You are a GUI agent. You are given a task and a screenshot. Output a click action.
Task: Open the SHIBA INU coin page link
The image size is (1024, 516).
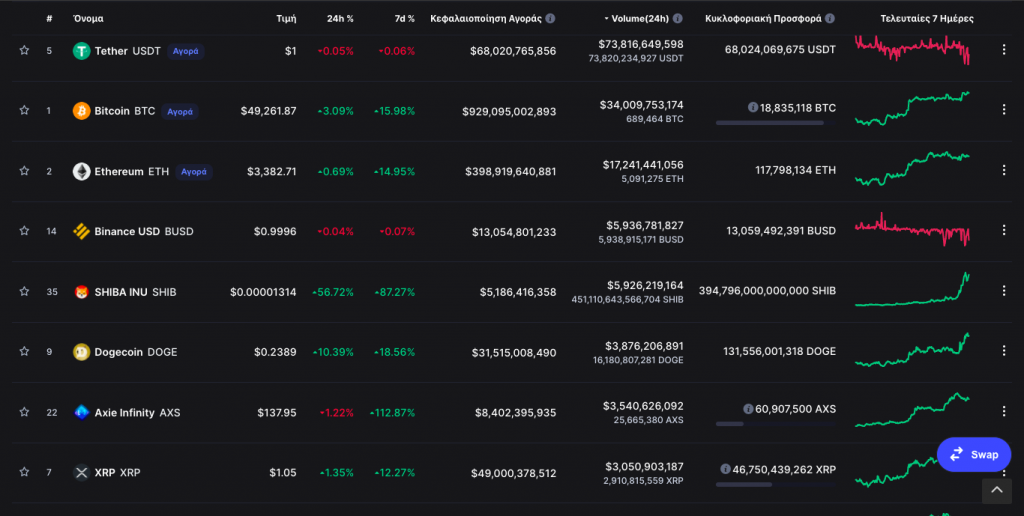[x=135, y=292]
